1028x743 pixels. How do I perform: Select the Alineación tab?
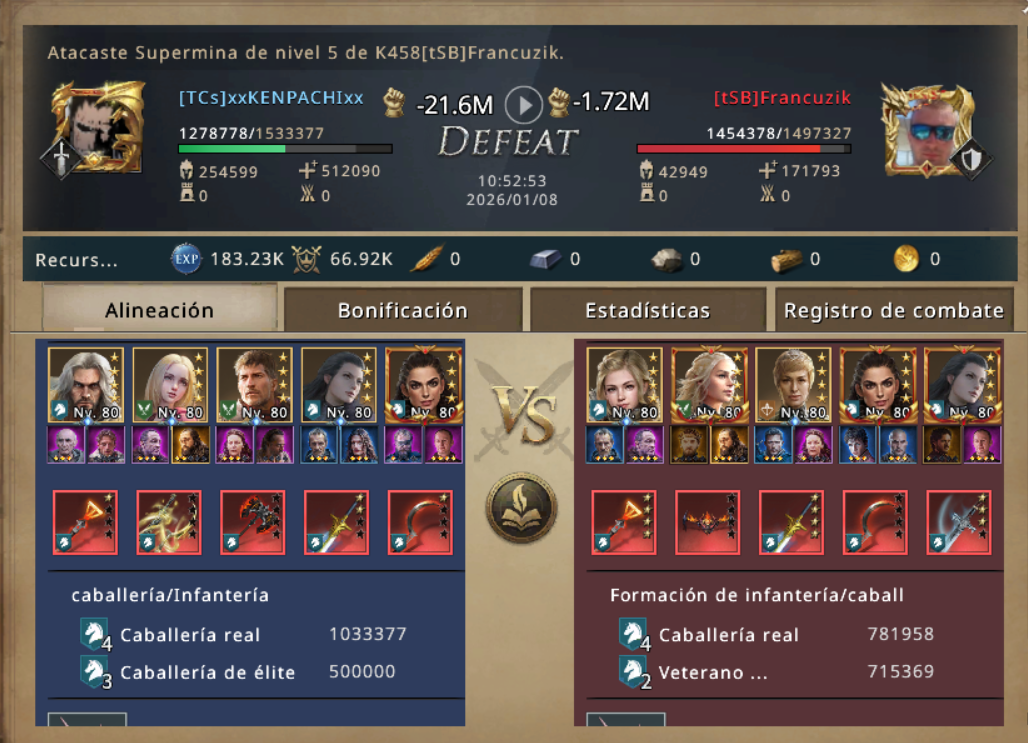click(159, 309)
